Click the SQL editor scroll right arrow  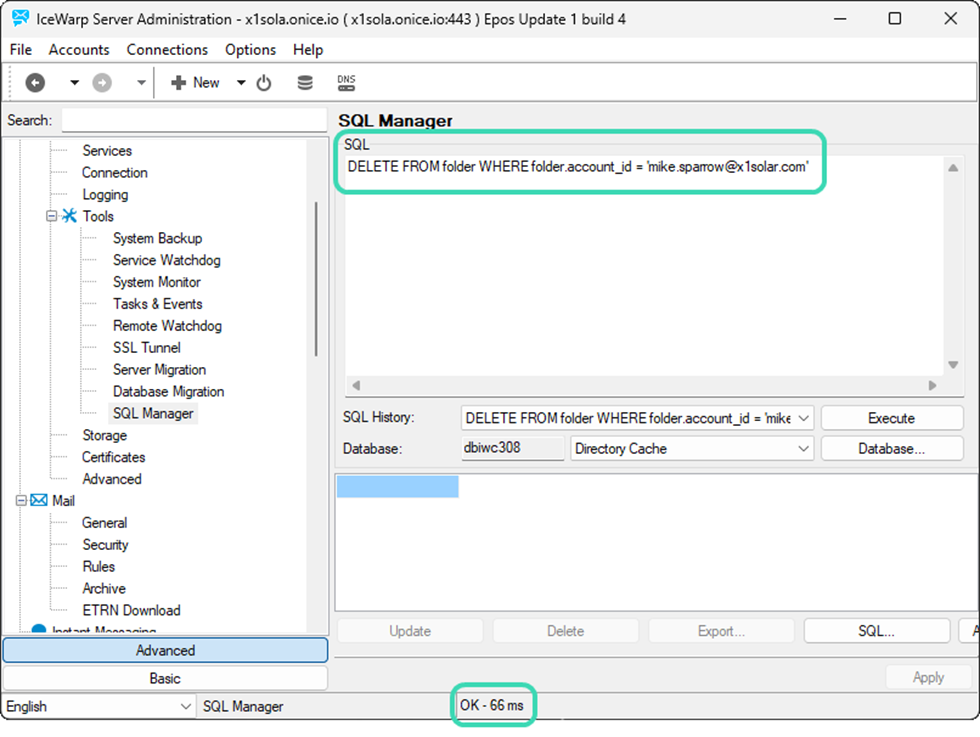pyautogui.click(x=932, y=386)
